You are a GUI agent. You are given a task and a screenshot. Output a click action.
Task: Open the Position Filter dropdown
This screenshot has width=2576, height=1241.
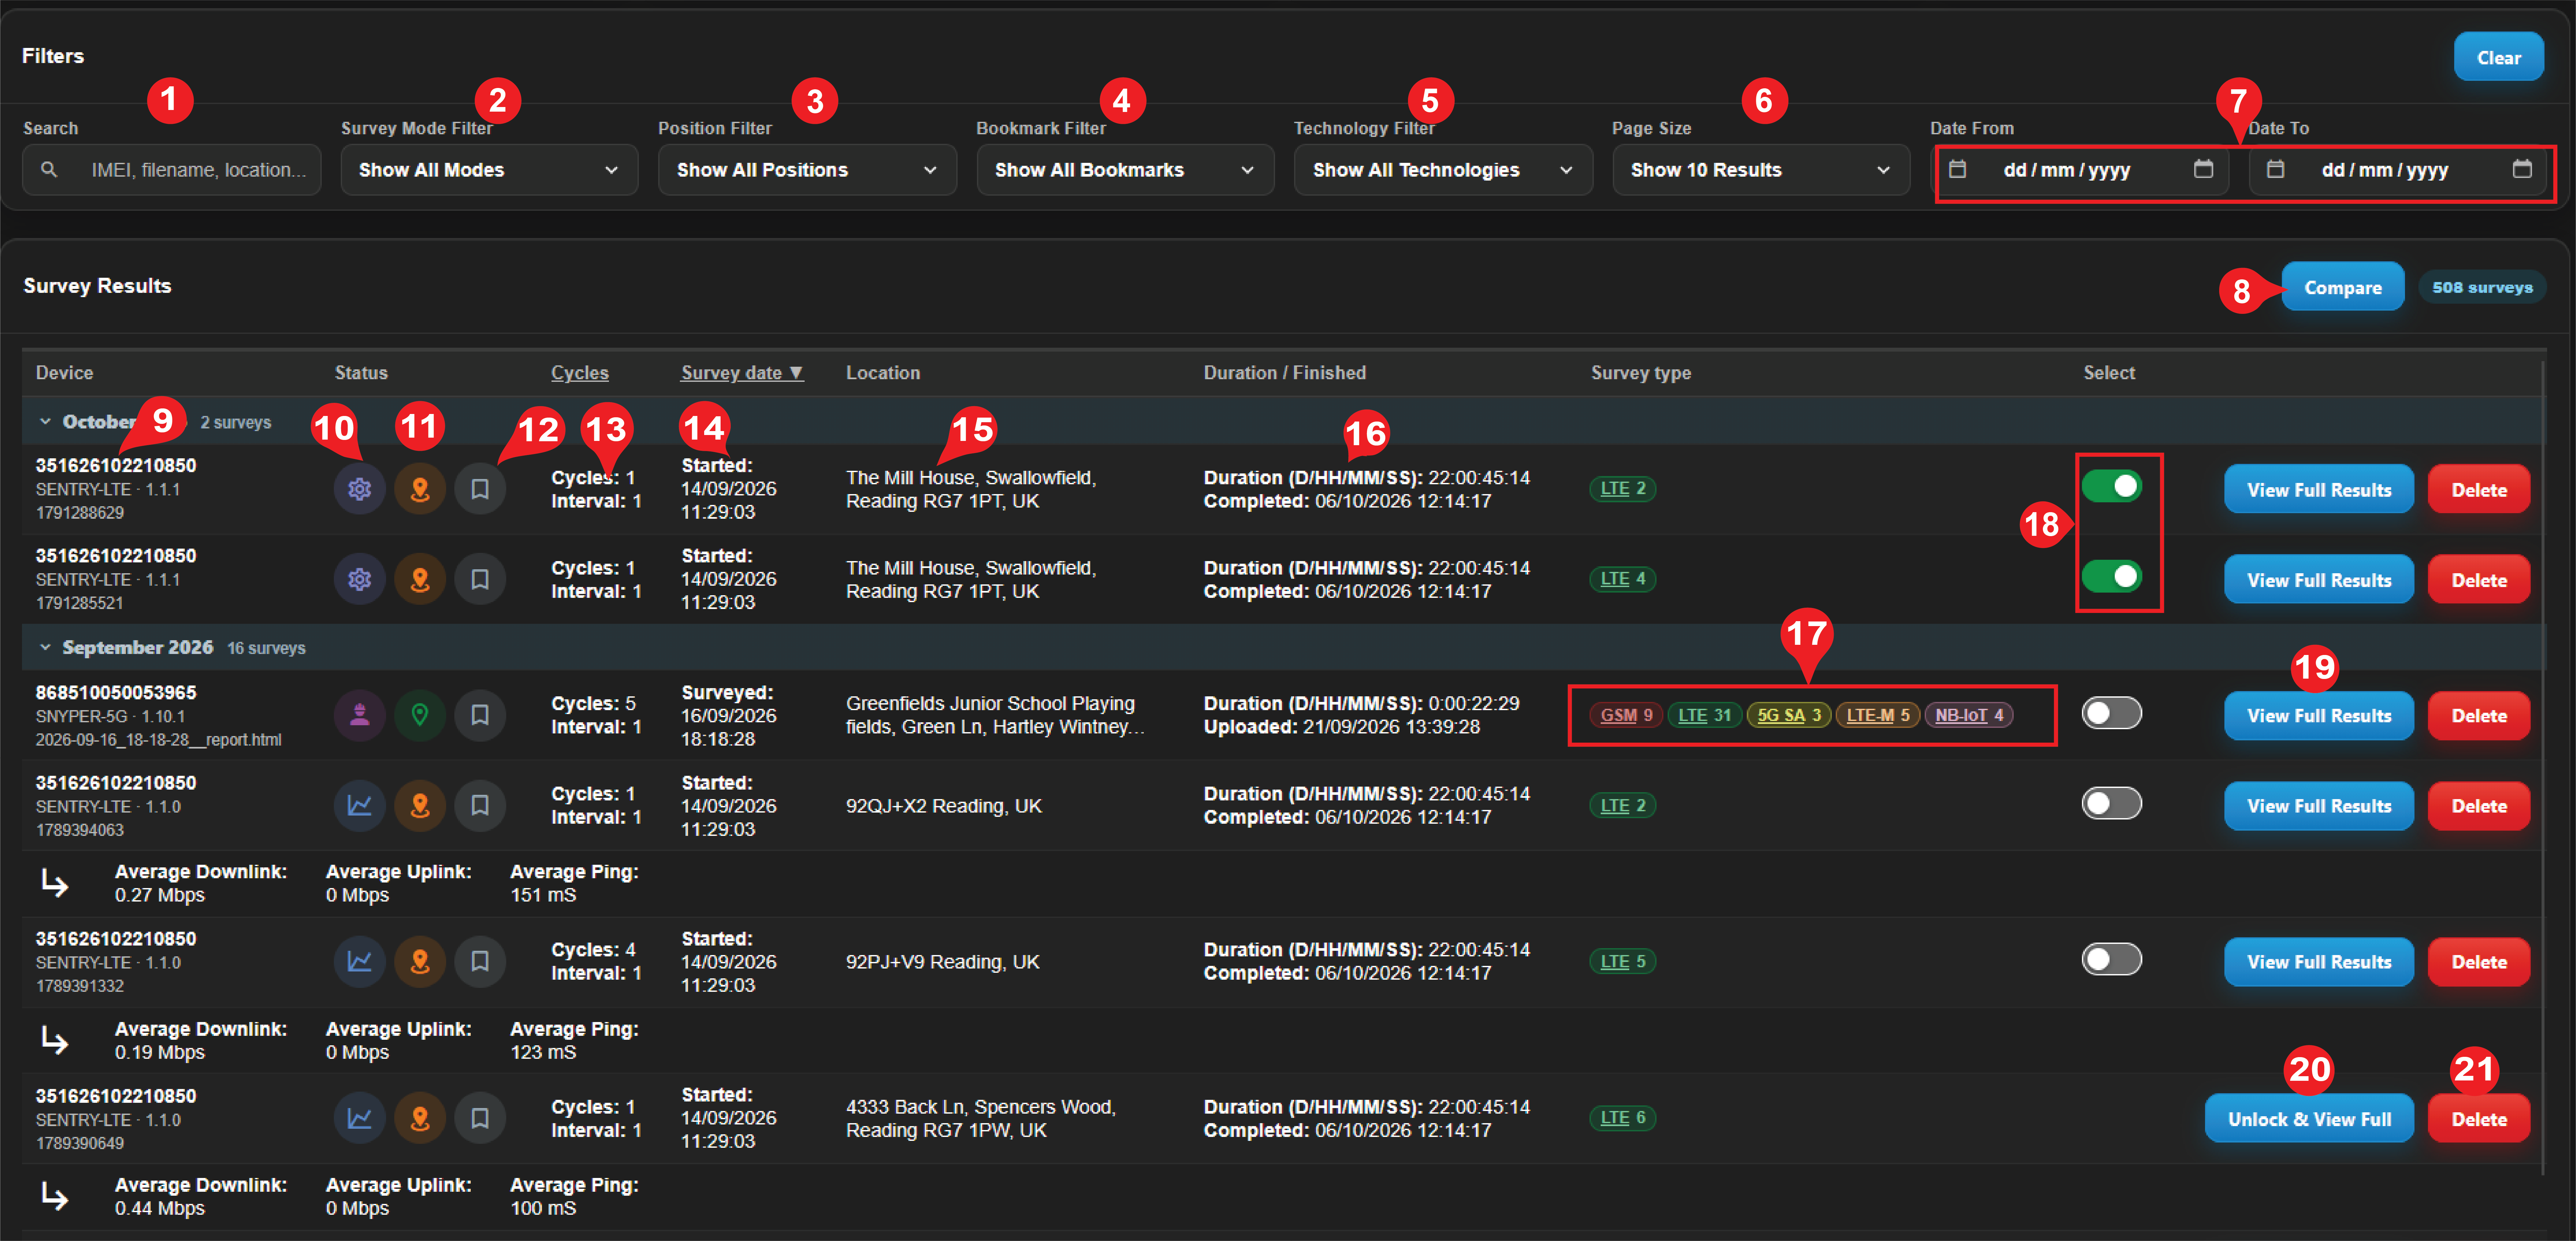807,170
